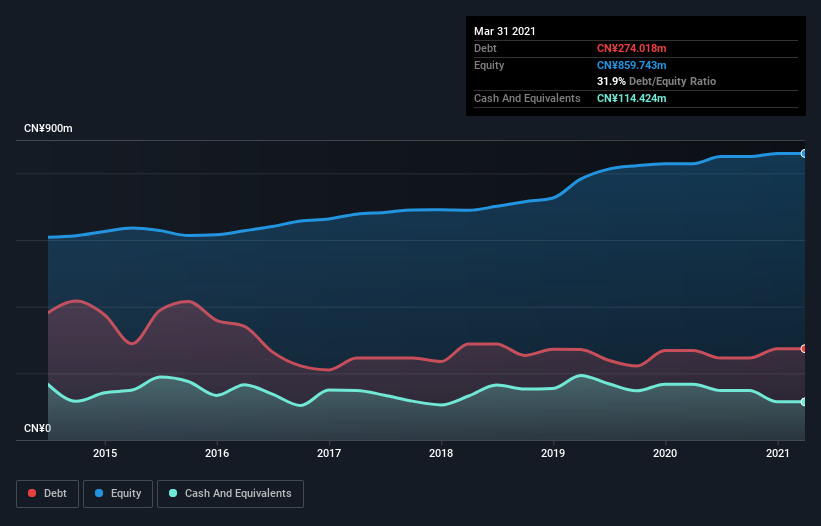
Task: Click the blue Equity endpoint marker
Action: [804, 153]
